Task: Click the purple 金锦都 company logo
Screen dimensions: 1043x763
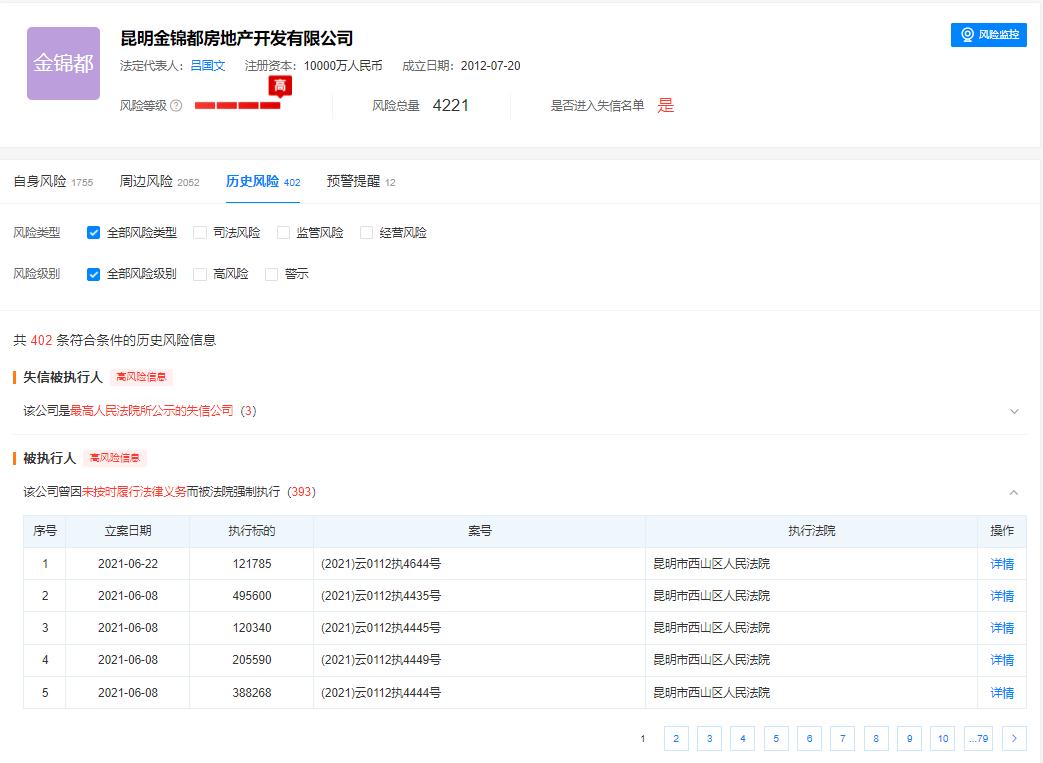Action: (62, 62)
